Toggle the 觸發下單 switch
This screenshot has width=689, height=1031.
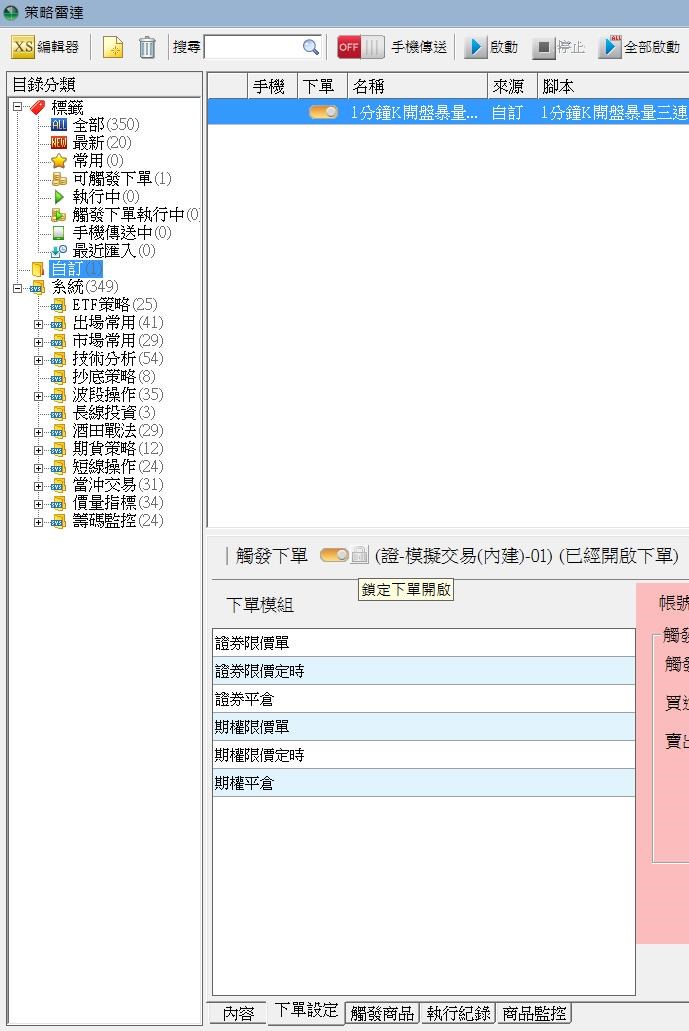tap(333, 555)
